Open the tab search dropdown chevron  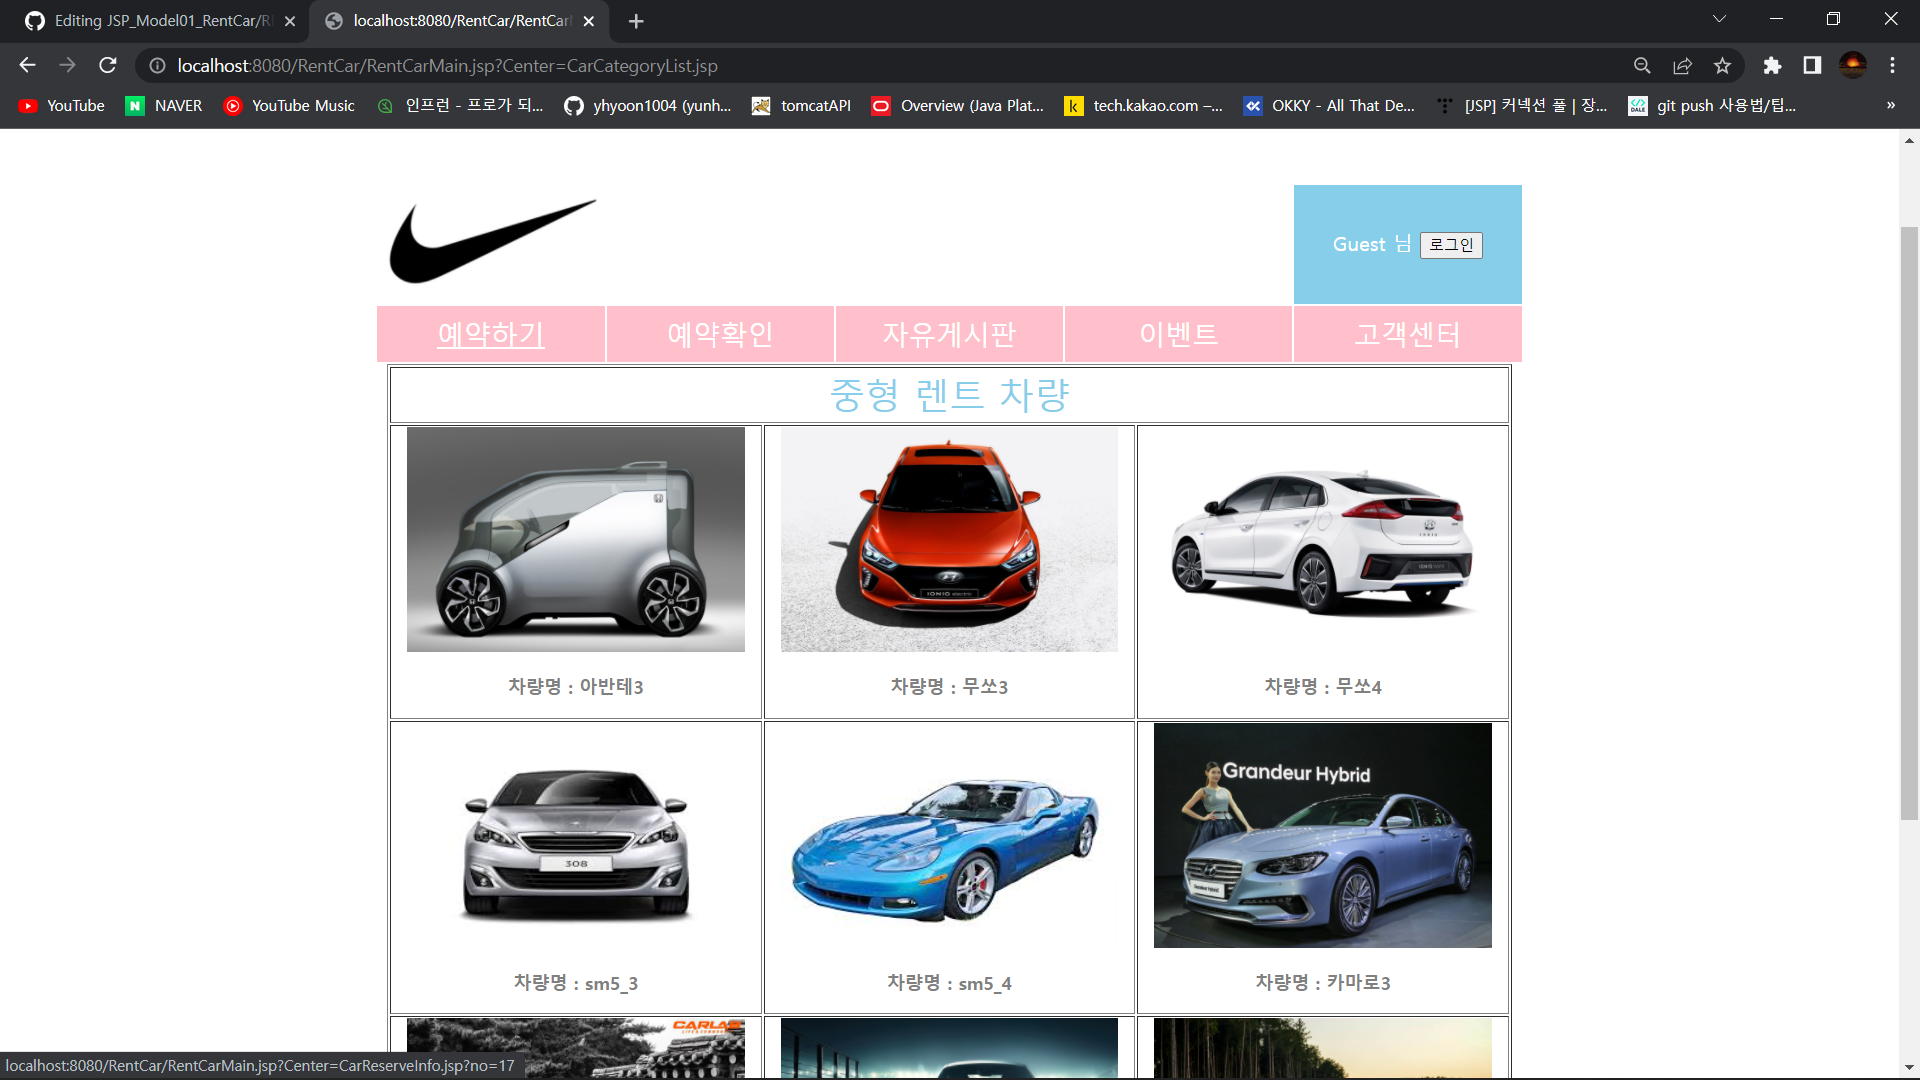tap(1718, 18)
